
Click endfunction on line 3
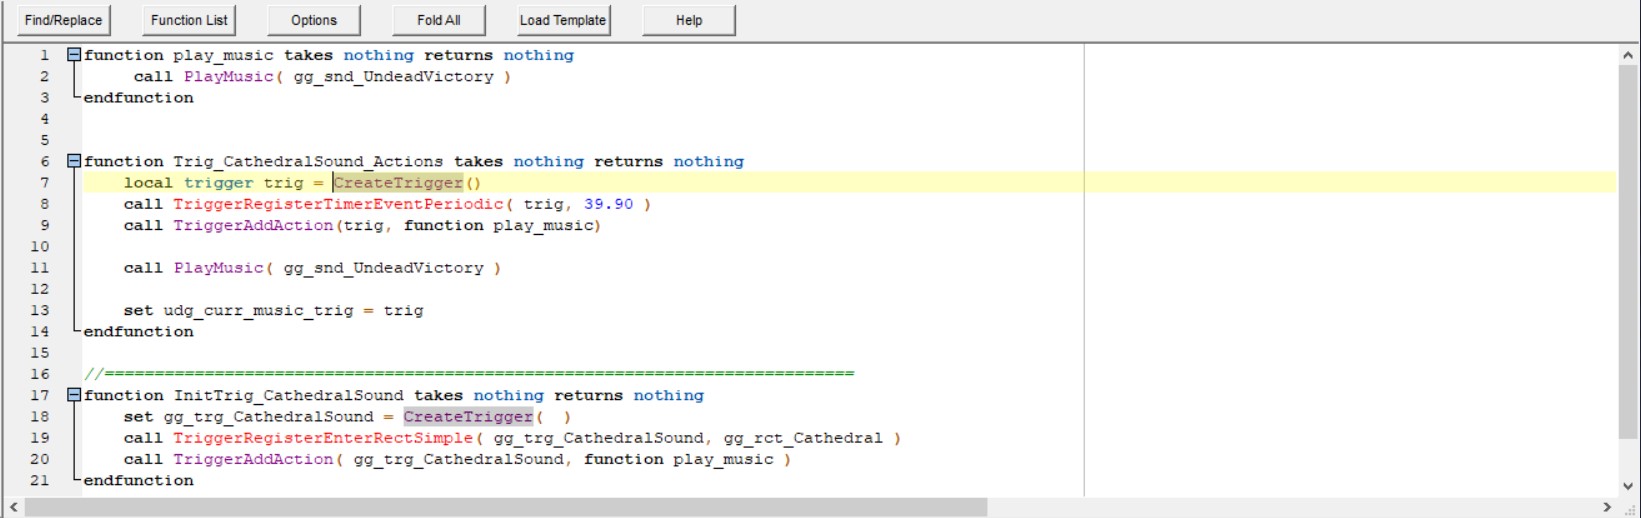(x=138, y=98)
